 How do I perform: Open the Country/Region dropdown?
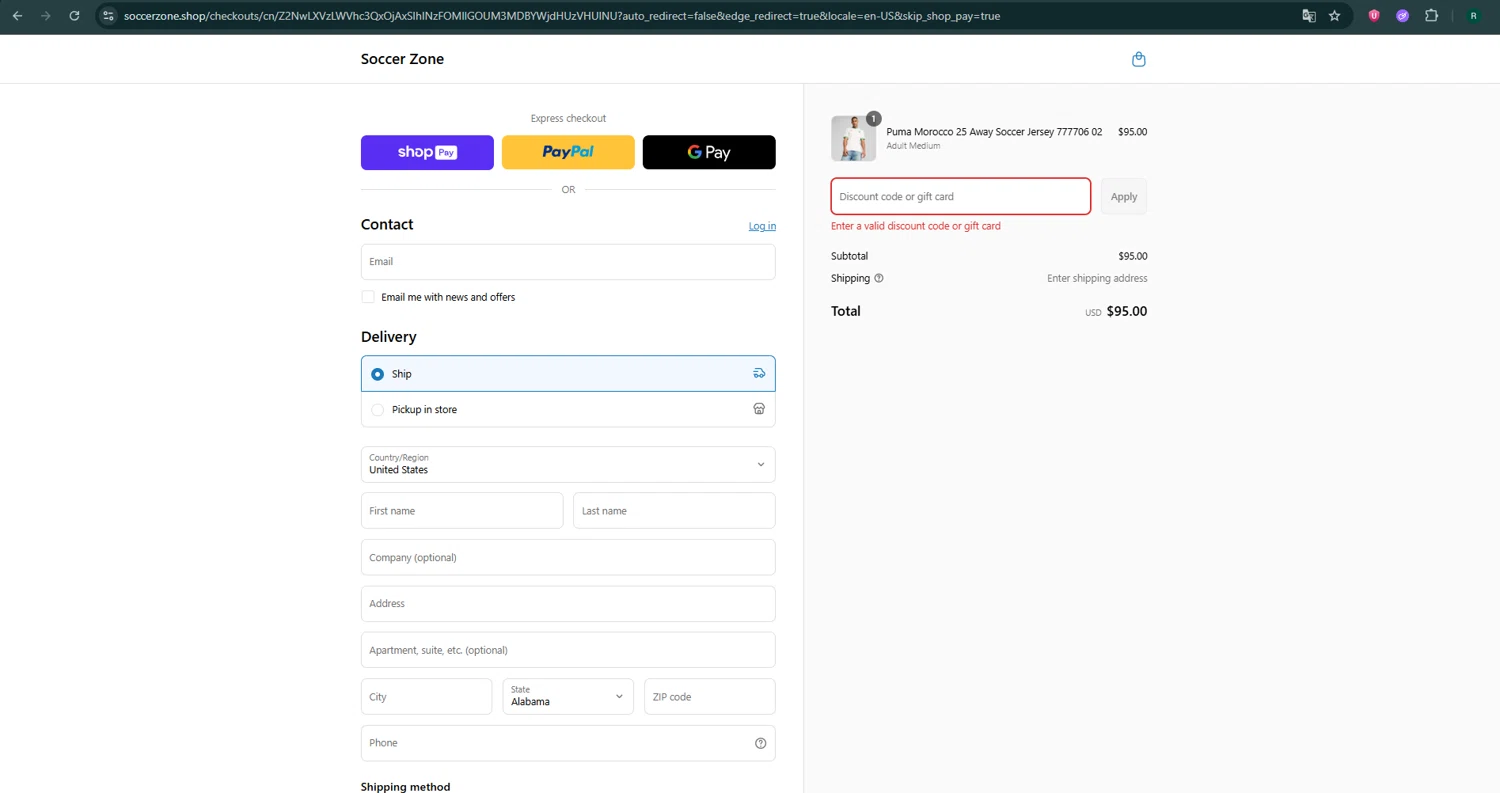(568, 464)
